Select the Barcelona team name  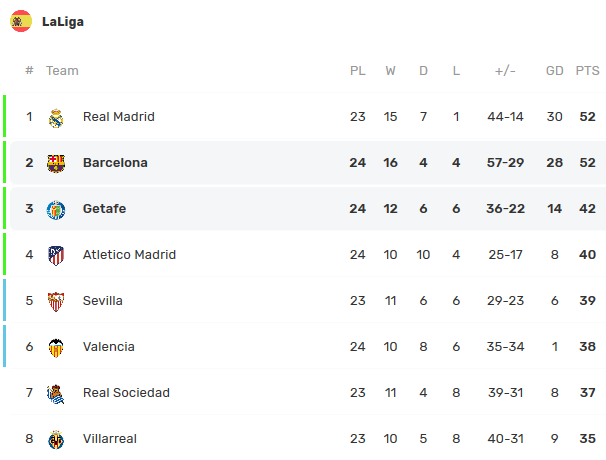pyautogui.click(x=115, y=163)
